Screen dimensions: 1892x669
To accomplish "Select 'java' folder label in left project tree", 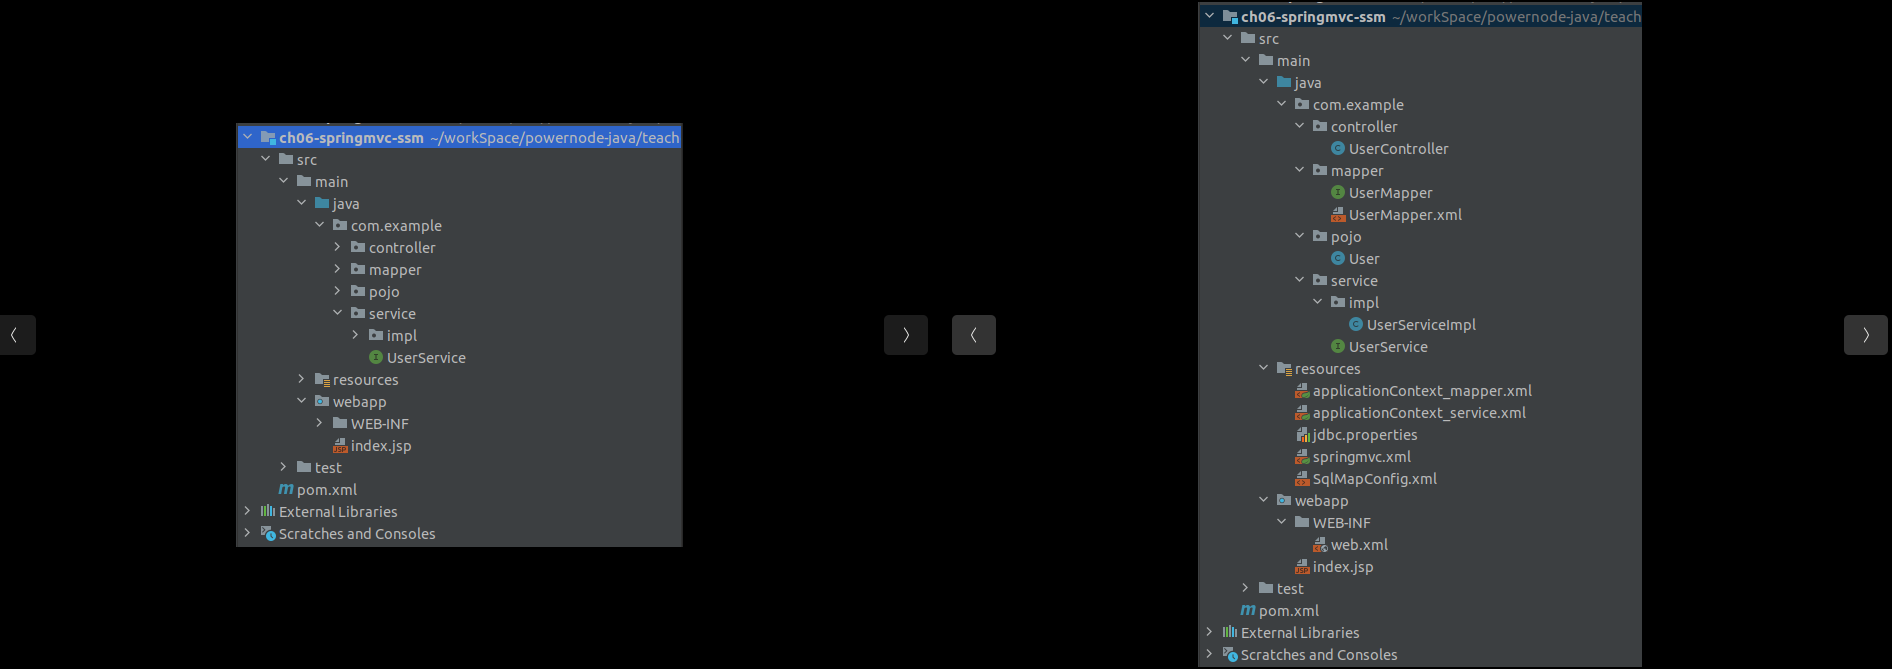I will (x=346, y=204).
